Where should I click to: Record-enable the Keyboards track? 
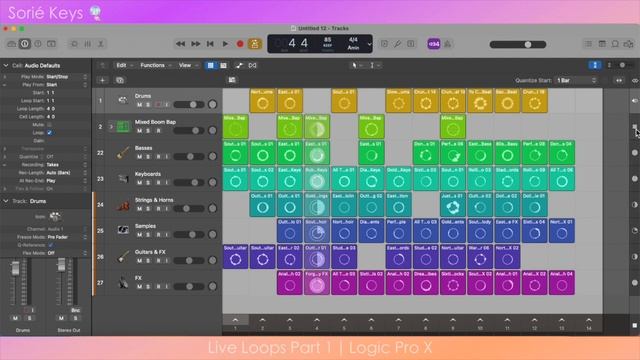pyautogui.click(x=158, y=182)
